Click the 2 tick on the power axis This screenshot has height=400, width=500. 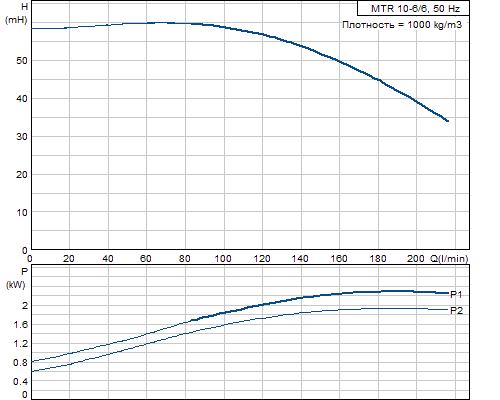point(25,306)
